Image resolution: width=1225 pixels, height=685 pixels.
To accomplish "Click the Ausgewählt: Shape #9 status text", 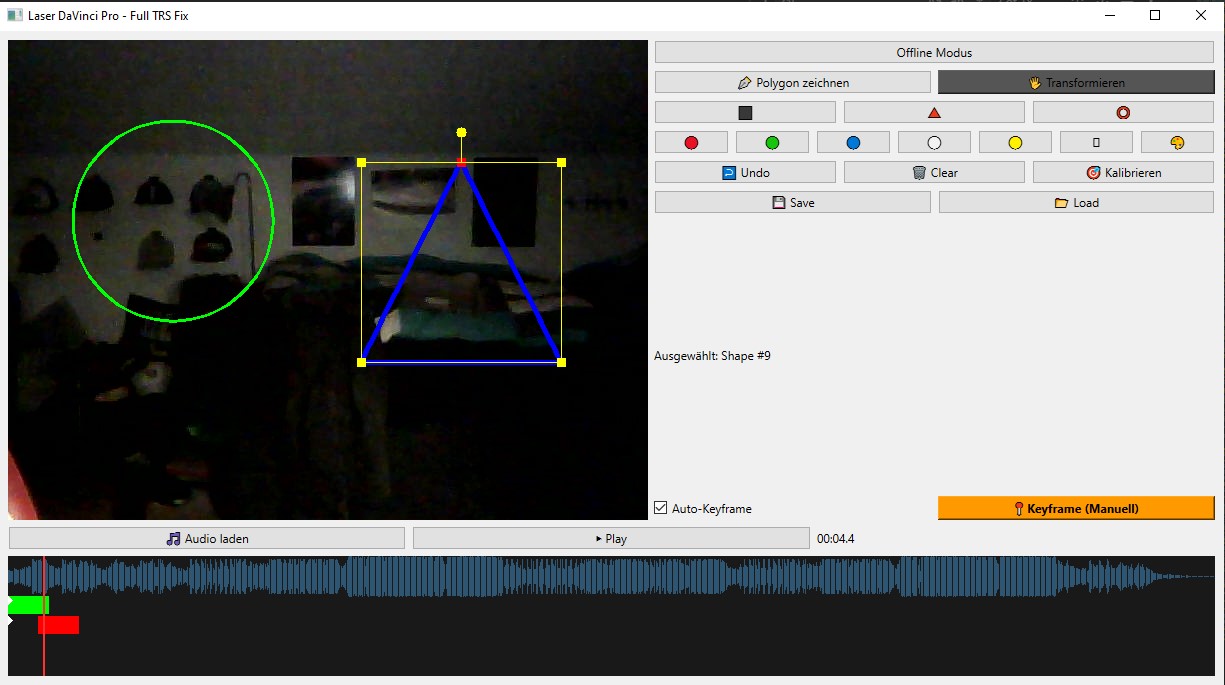I will pos(712,356).
